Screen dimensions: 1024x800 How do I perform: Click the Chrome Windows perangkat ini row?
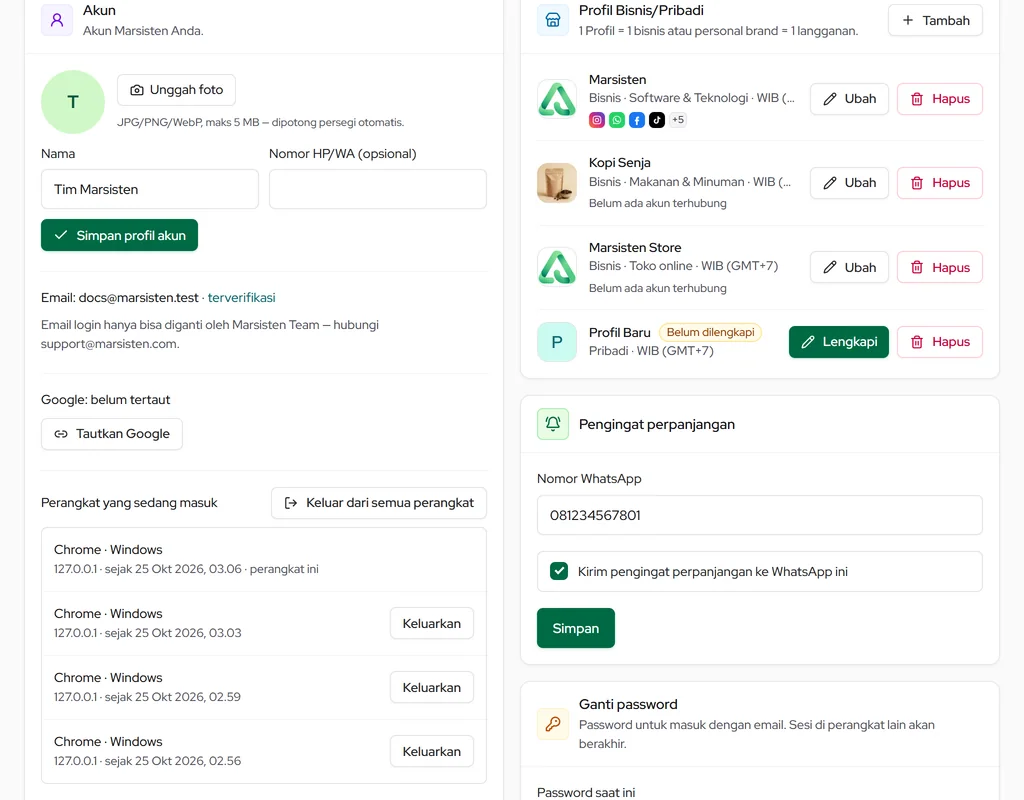(264, 560)
